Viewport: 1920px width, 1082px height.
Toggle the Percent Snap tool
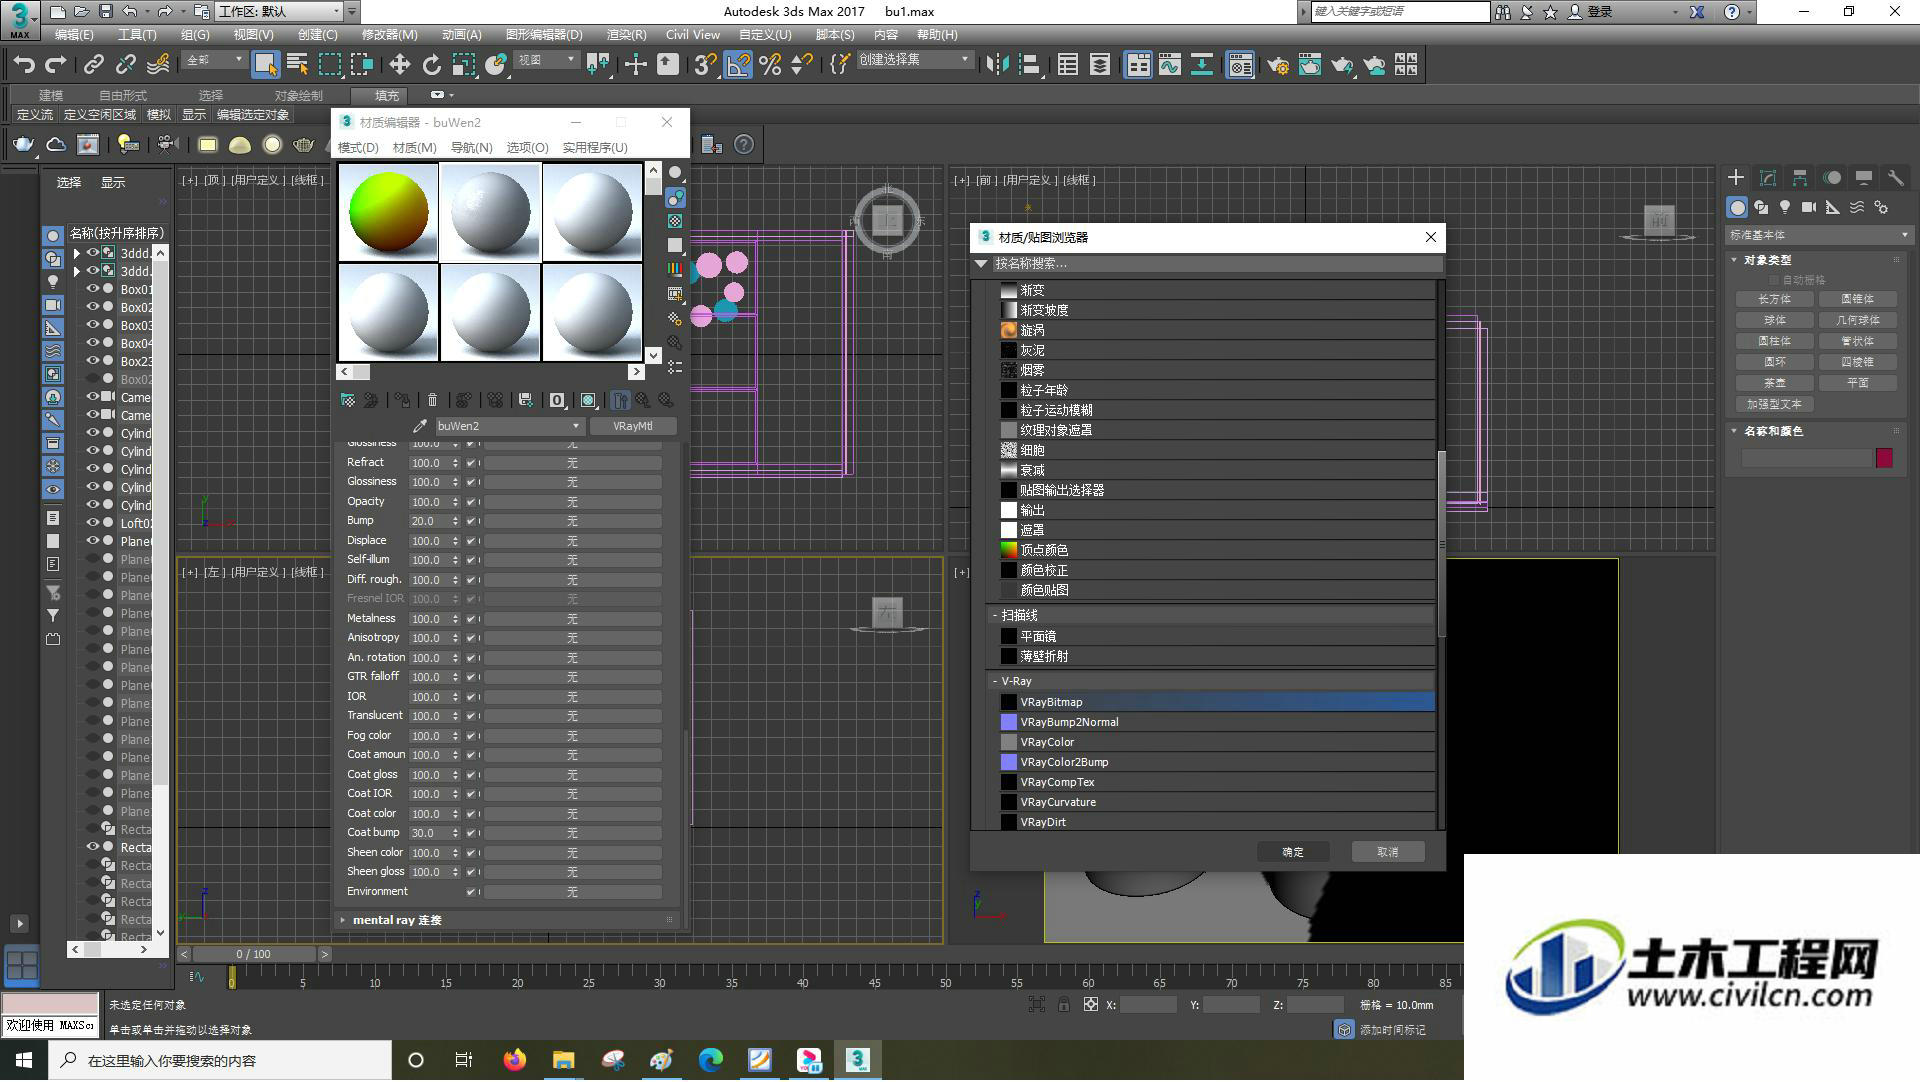point(770,65)
